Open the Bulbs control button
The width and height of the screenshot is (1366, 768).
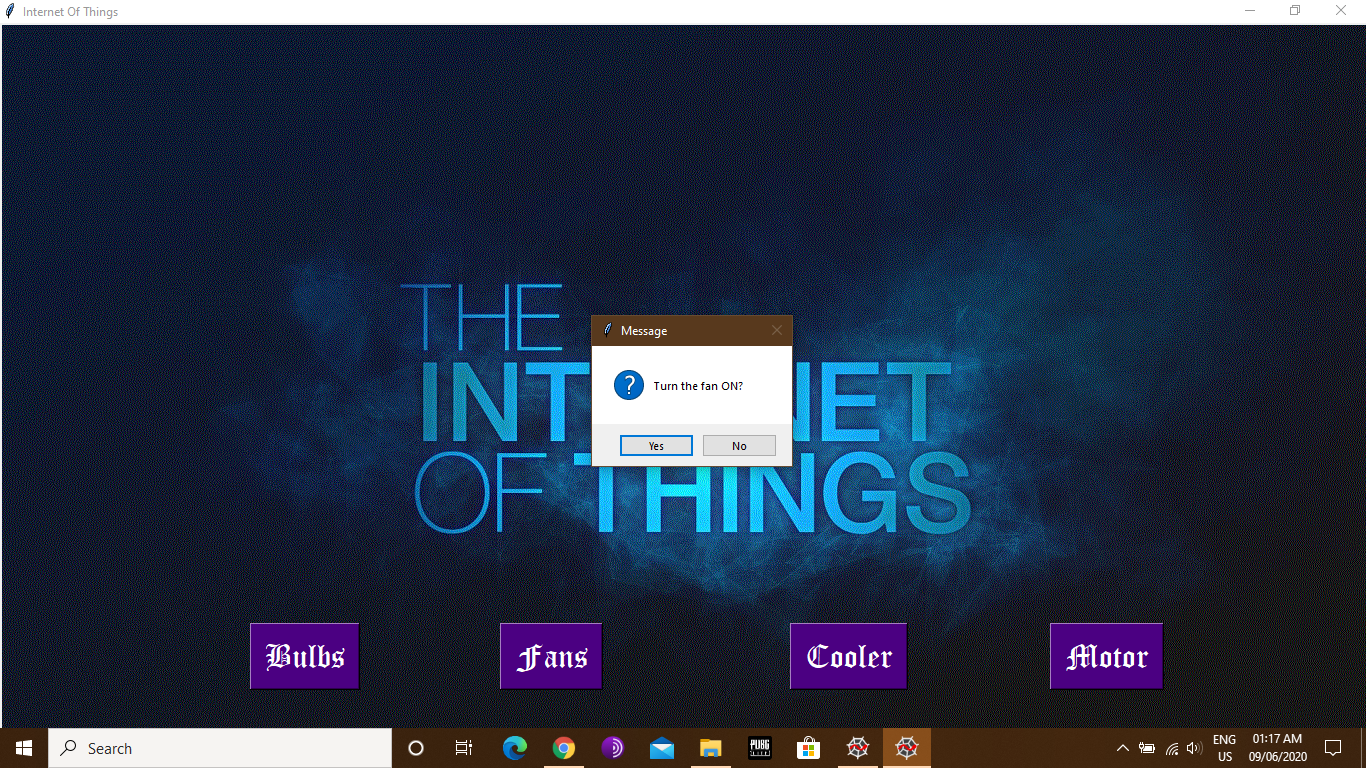(304, 656)
